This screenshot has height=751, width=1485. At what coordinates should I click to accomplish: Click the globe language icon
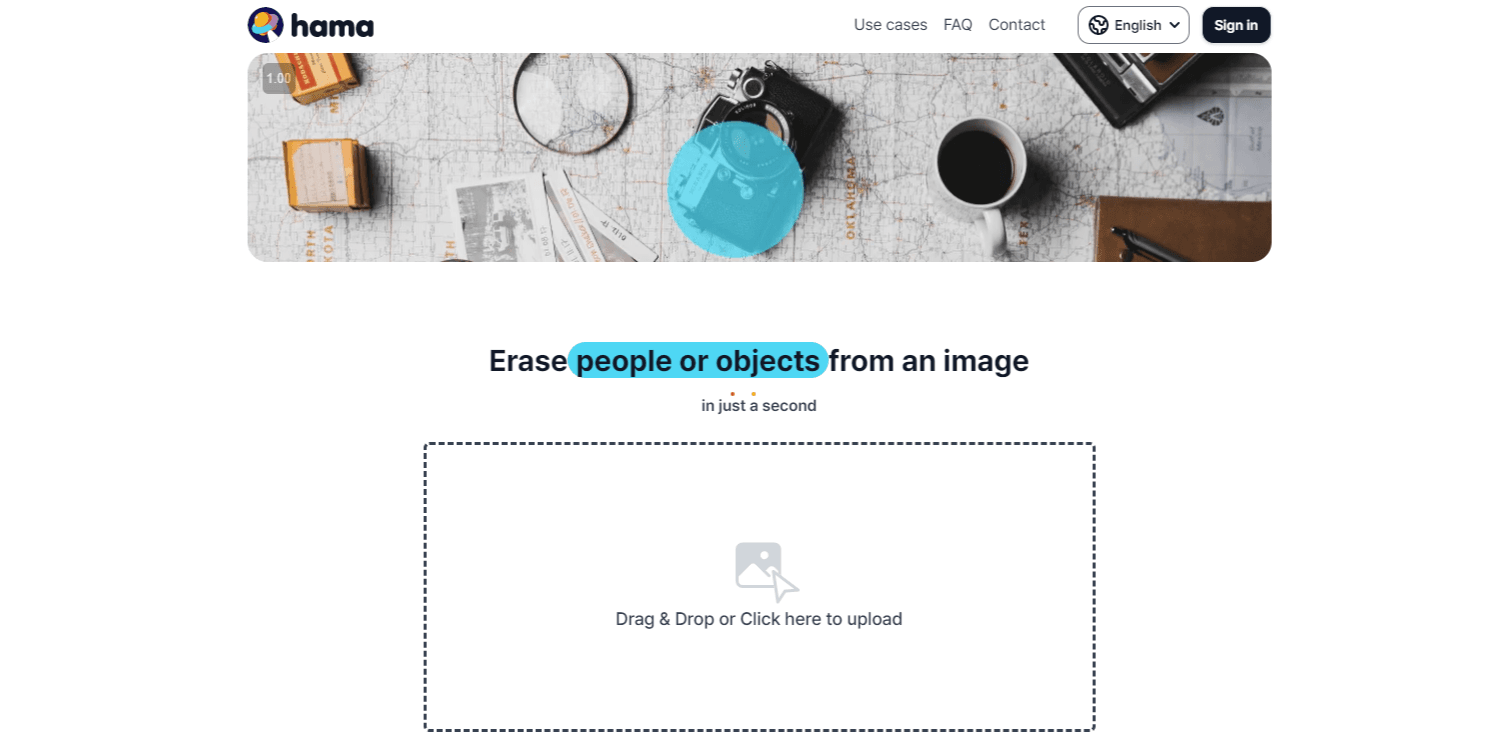tap(1098, 25)
